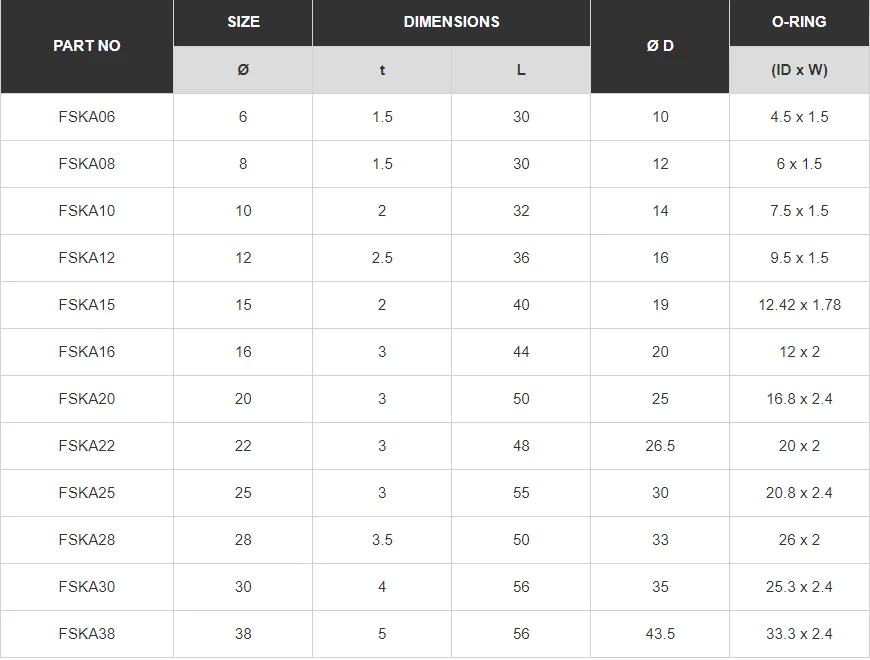Click the DIMENSIONS column header
This screenshot has height=660, width=870.
tap(451, 22)
